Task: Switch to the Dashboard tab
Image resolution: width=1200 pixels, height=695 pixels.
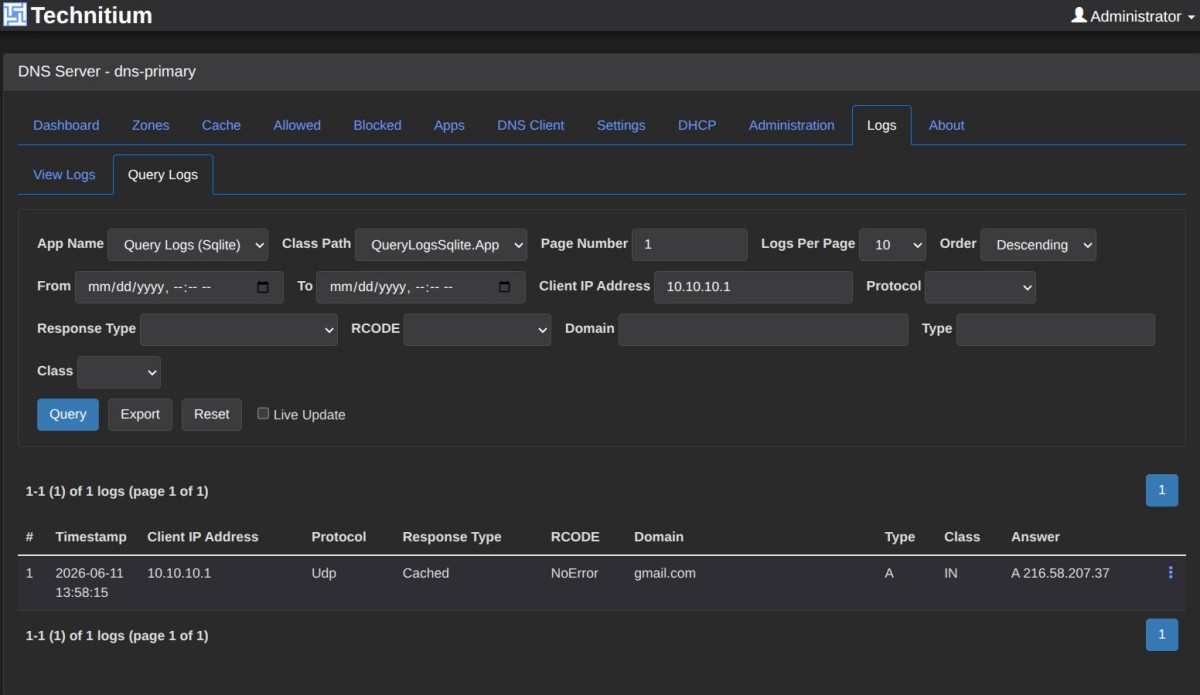Action: pyautogui.click(x=66, y=125)
